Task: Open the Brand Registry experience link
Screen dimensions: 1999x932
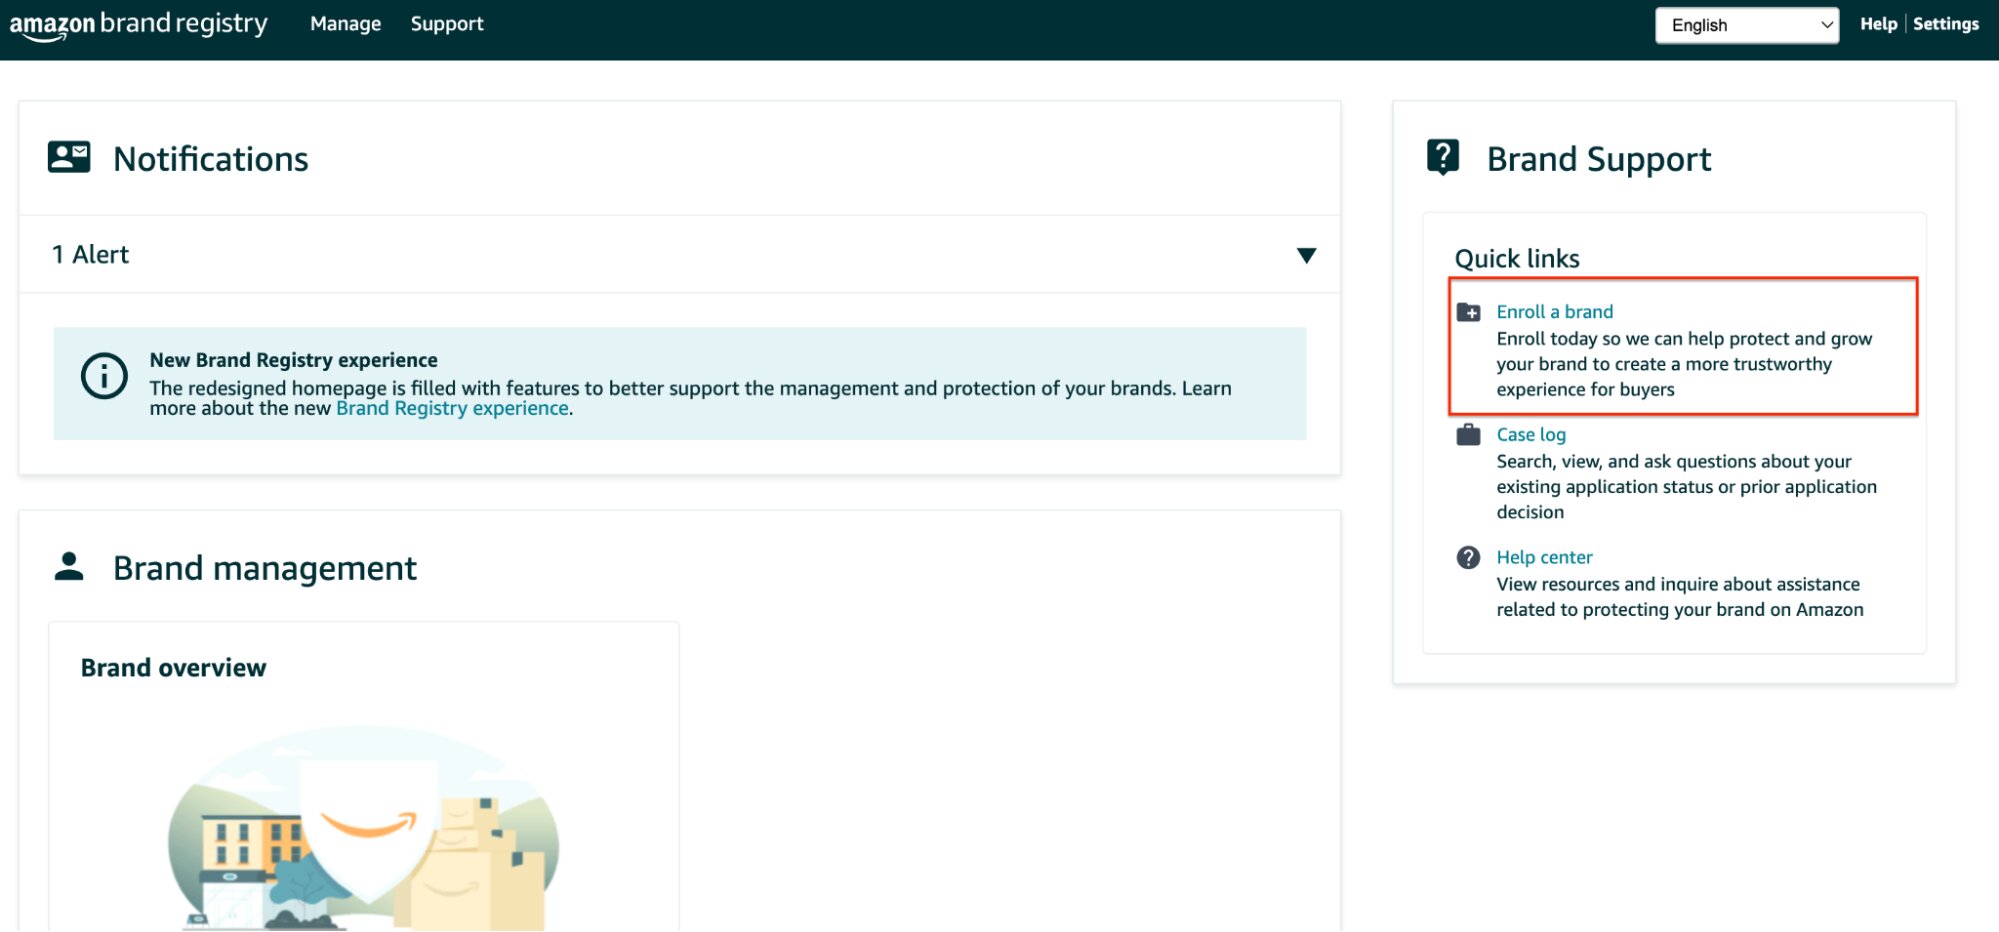Action: 452,409
